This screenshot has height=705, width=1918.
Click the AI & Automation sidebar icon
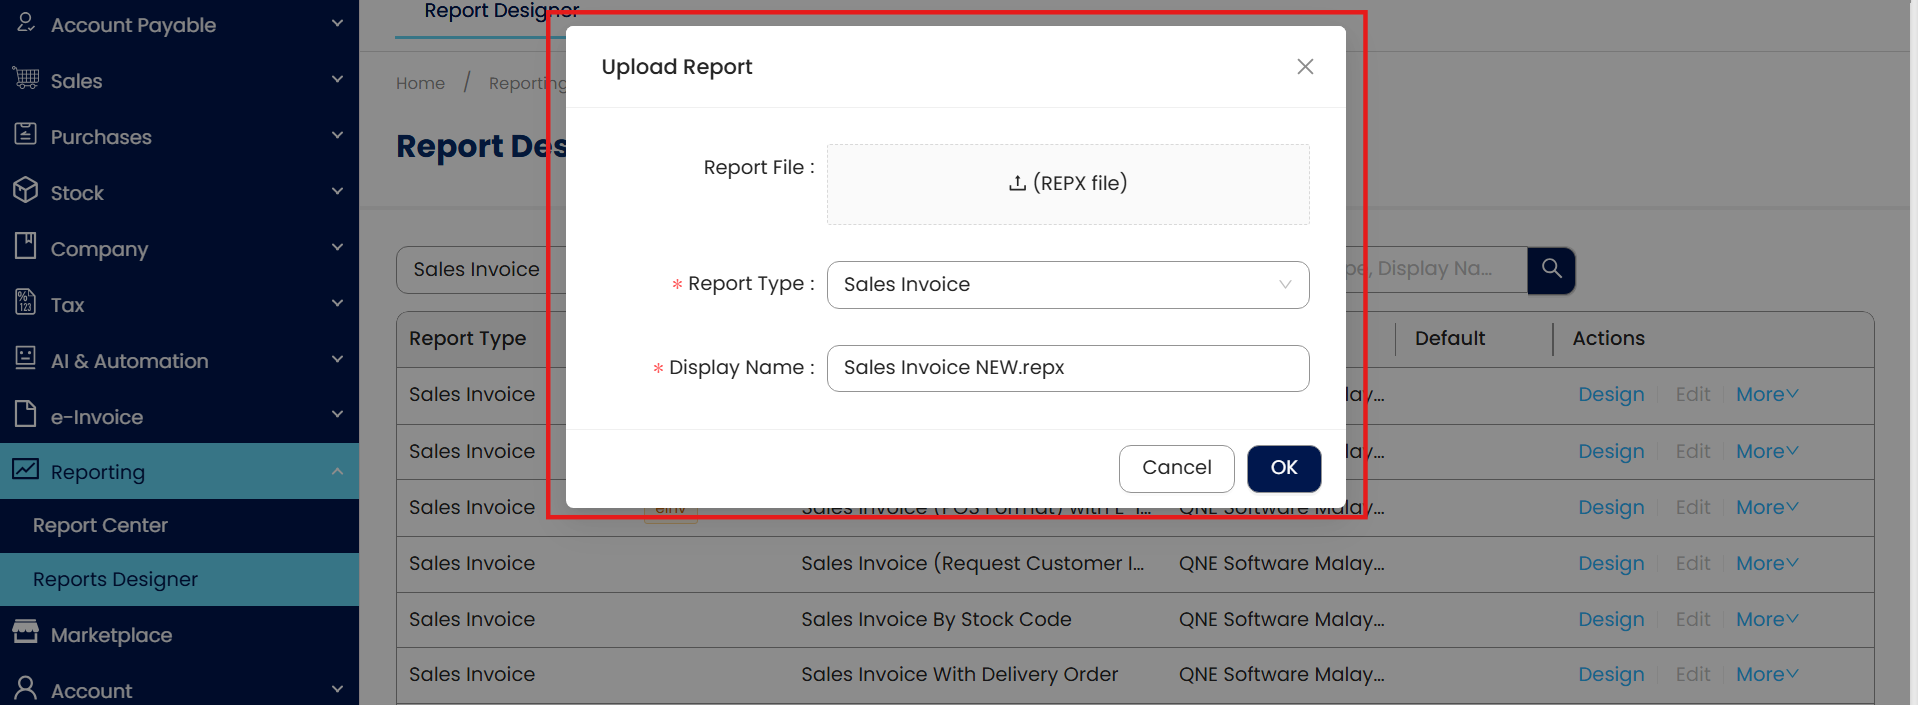coord(26,359)
